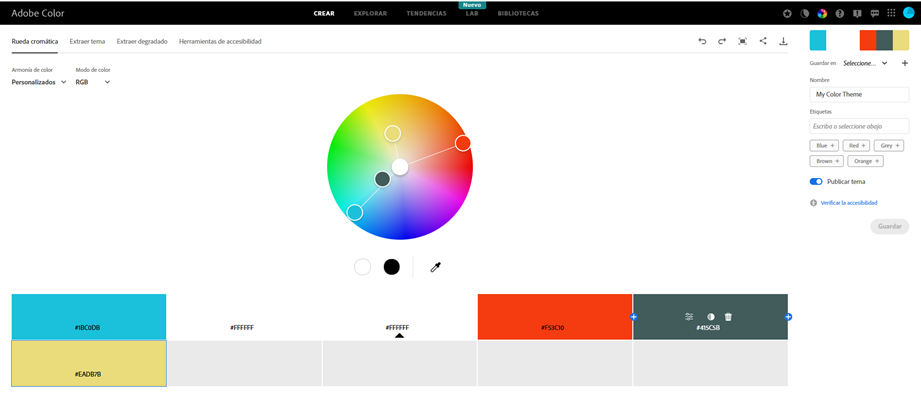Expand the Armonía de color Personalizados dropdown

pyautogui.click(x=39, y=82)
